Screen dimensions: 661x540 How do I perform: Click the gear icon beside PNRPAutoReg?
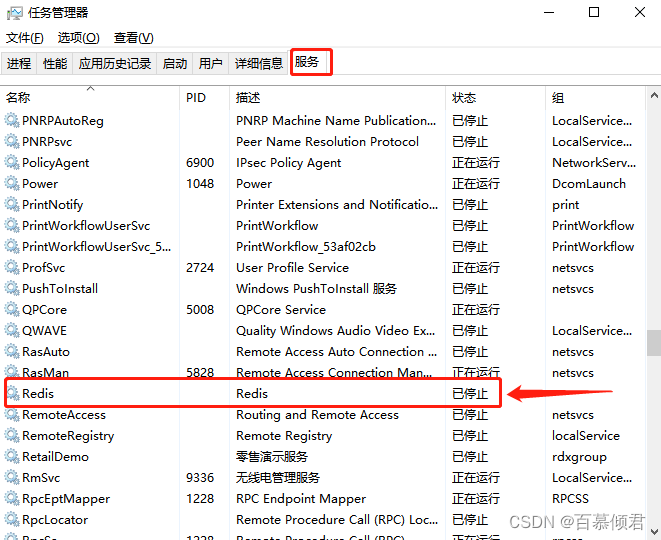pos(12,121)
